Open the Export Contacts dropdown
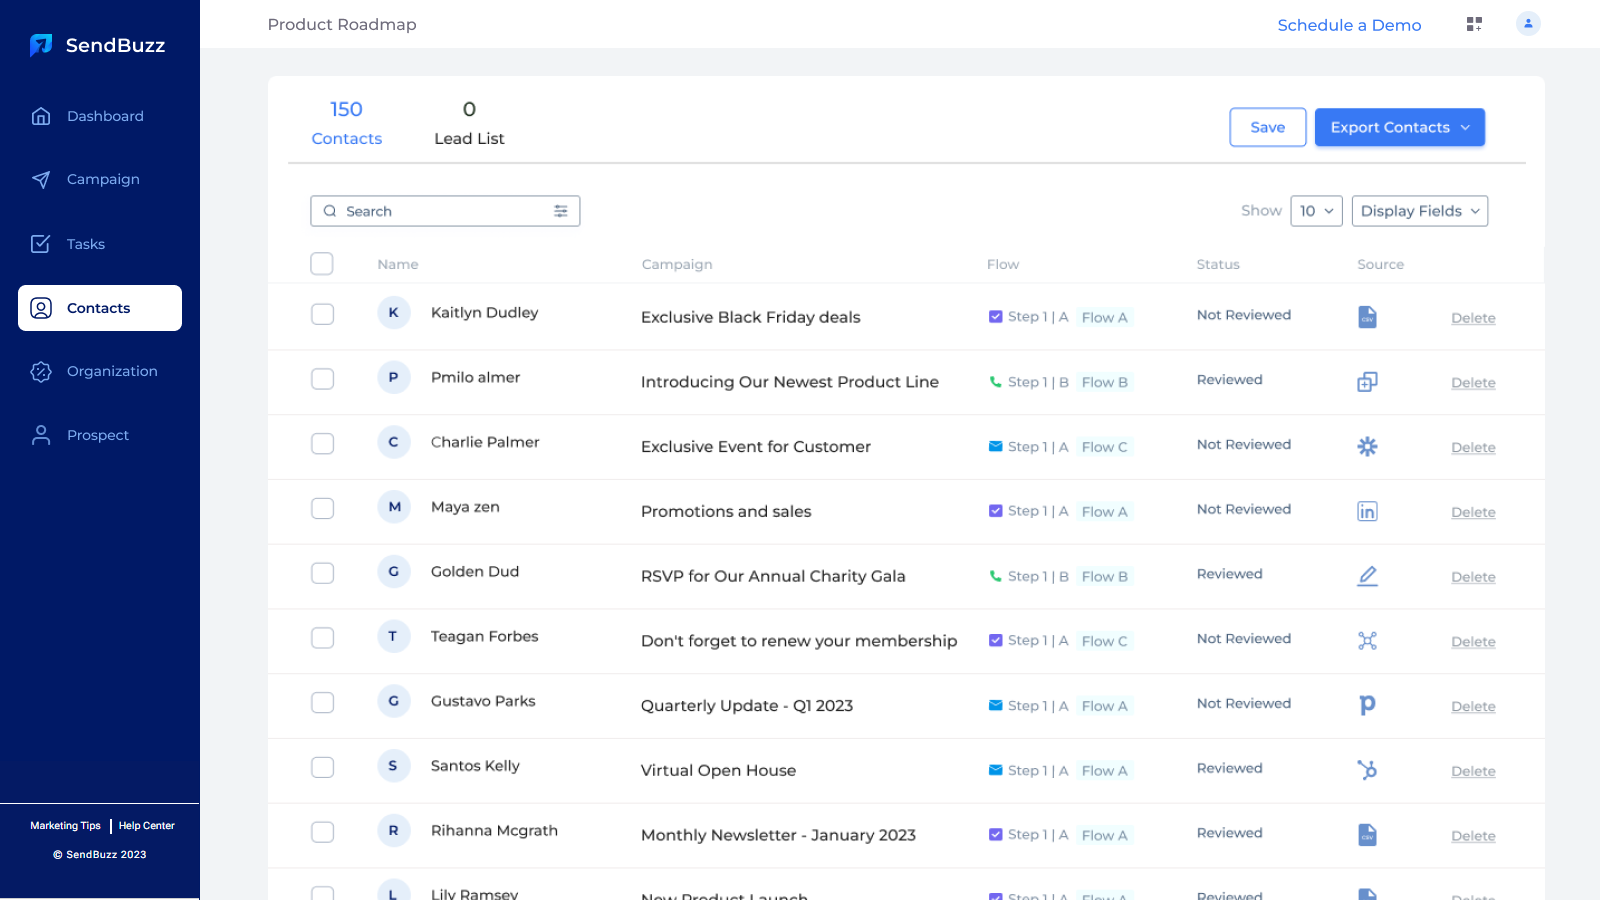The height and width of the screenshot is (900, 1600). pos(1399,127)
